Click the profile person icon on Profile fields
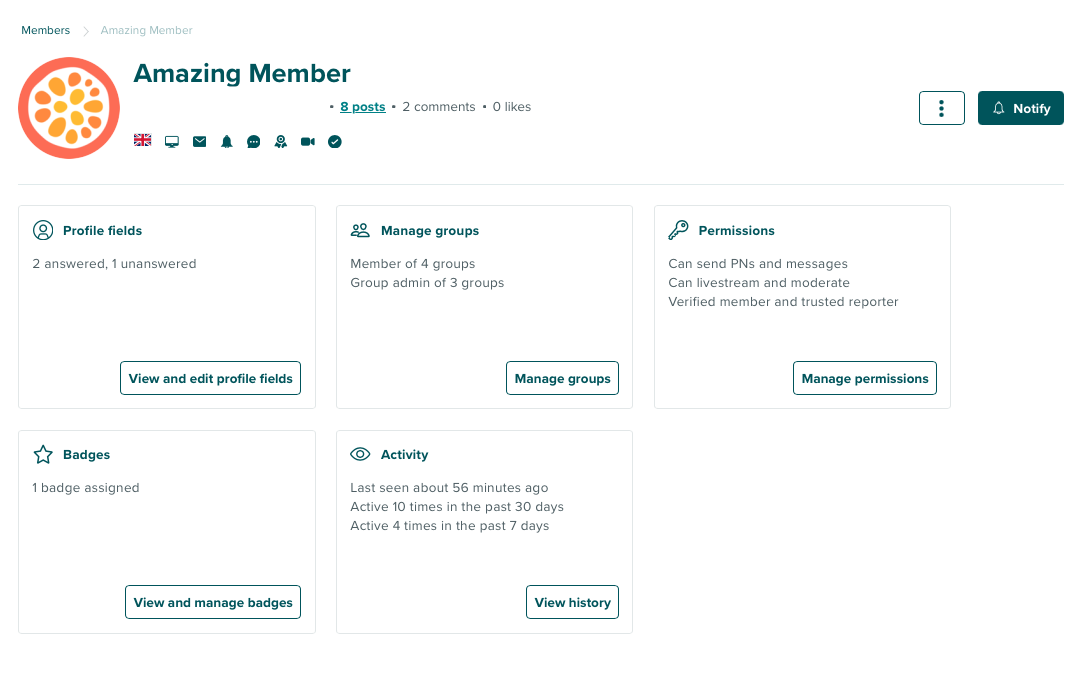This screenshot has height=681, width=1089. [43, 229]
